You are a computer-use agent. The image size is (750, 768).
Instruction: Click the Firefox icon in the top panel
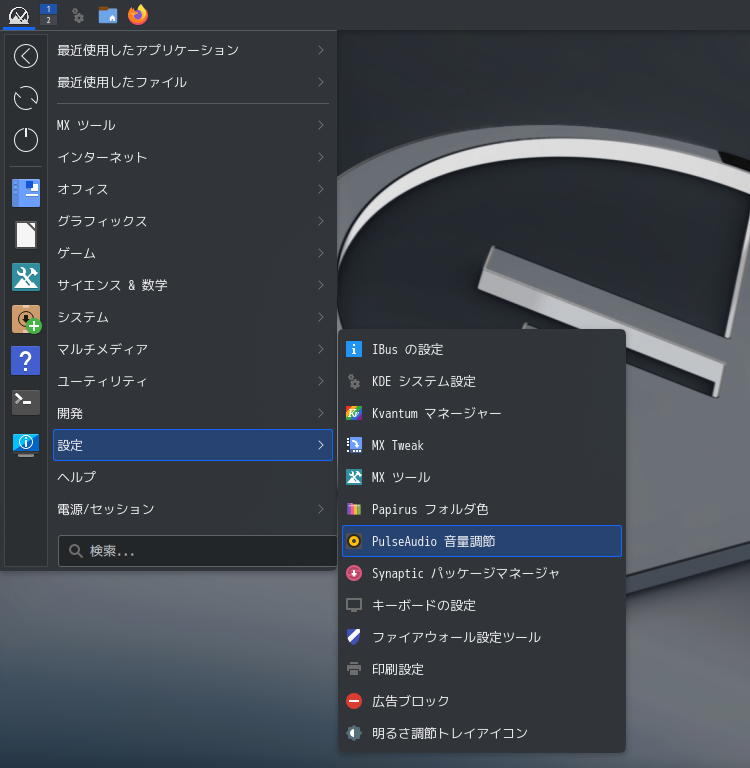pyautogui.click(x=138, y=15)
